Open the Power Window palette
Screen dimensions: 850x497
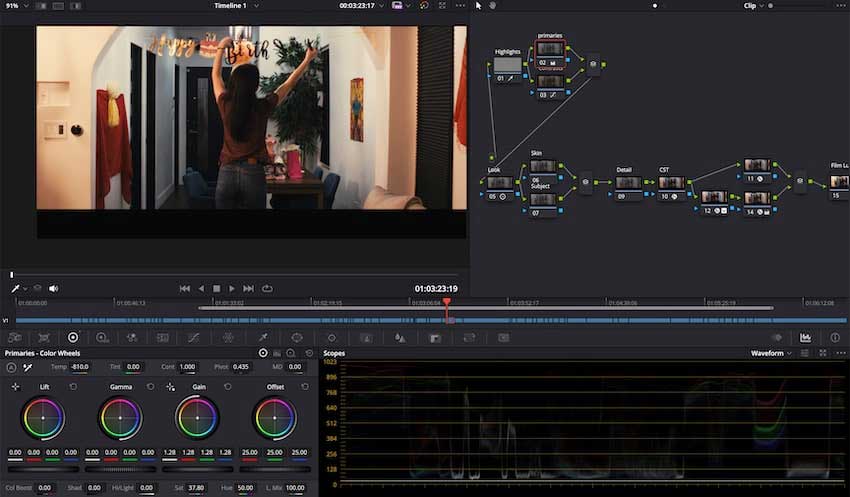coord(297,338)
